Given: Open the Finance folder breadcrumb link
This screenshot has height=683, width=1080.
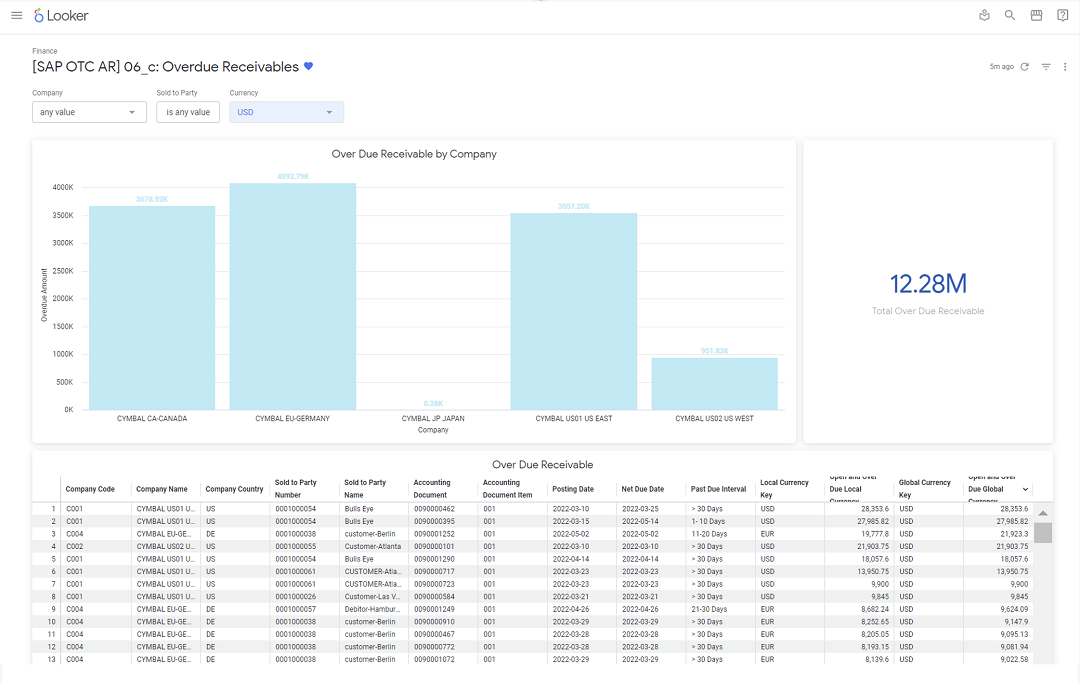Looking at the screenshot, I should pyautogui.click(x=45, y=51).
